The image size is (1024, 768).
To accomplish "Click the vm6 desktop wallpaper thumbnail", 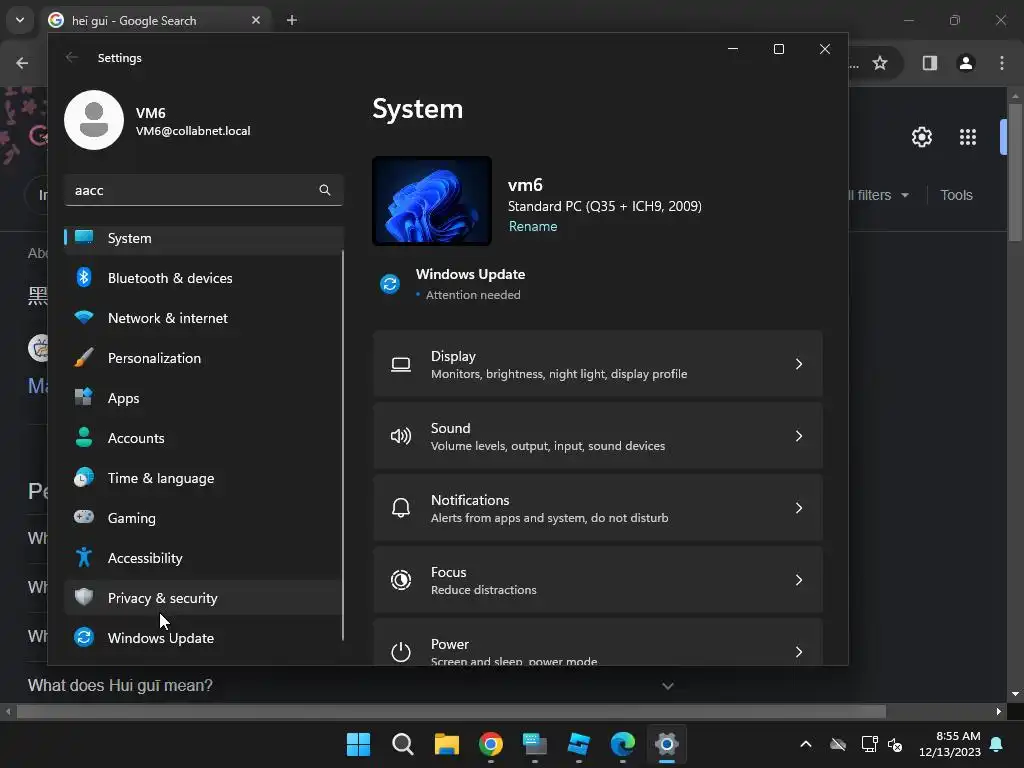I will coord(432,200).
